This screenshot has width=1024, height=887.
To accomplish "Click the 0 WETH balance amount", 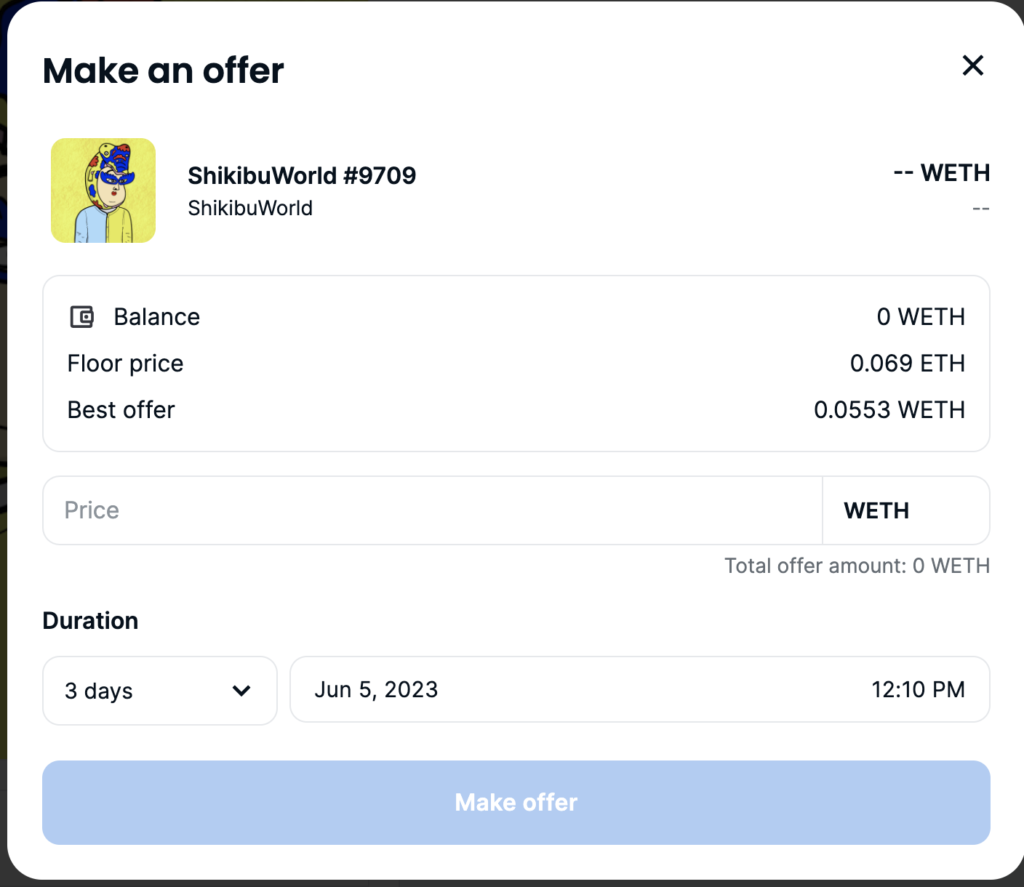I will coord(920,317).
